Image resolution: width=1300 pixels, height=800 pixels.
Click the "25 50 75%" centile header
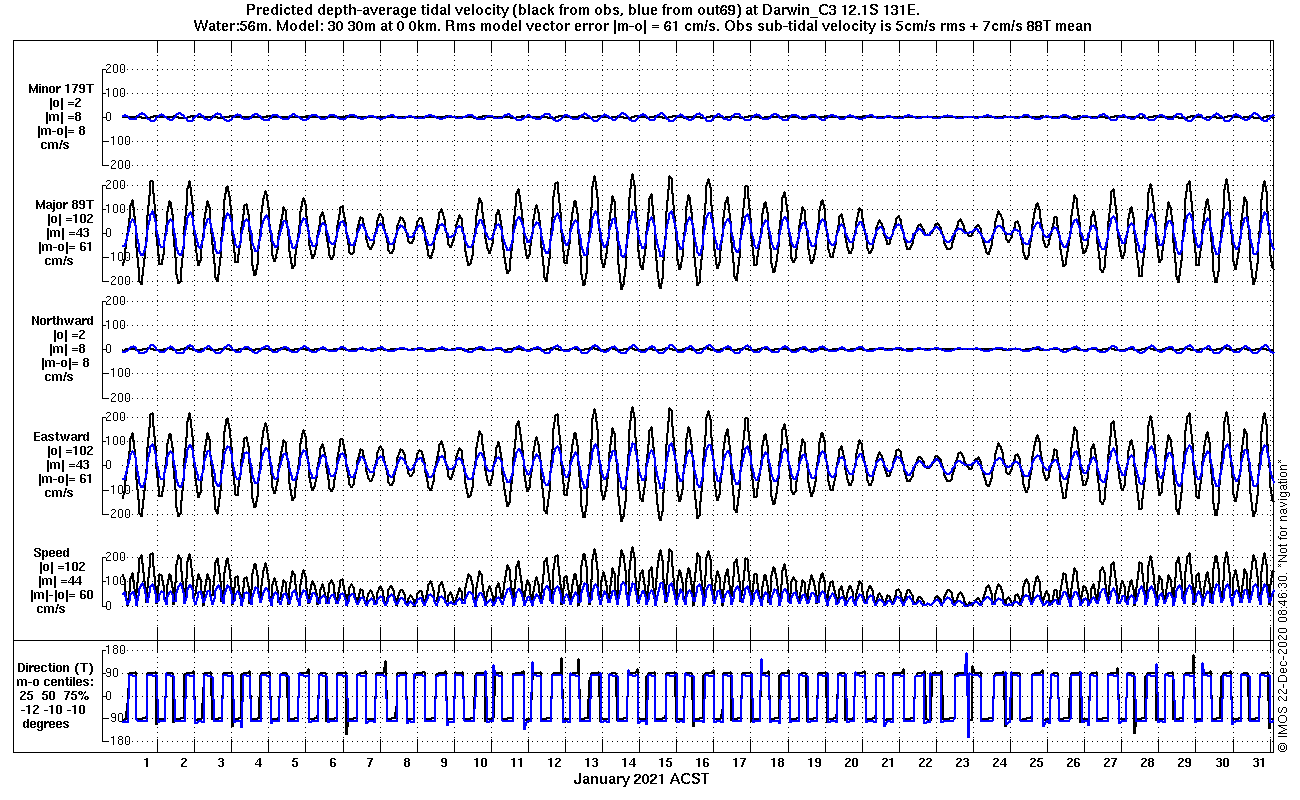(56, 696)
